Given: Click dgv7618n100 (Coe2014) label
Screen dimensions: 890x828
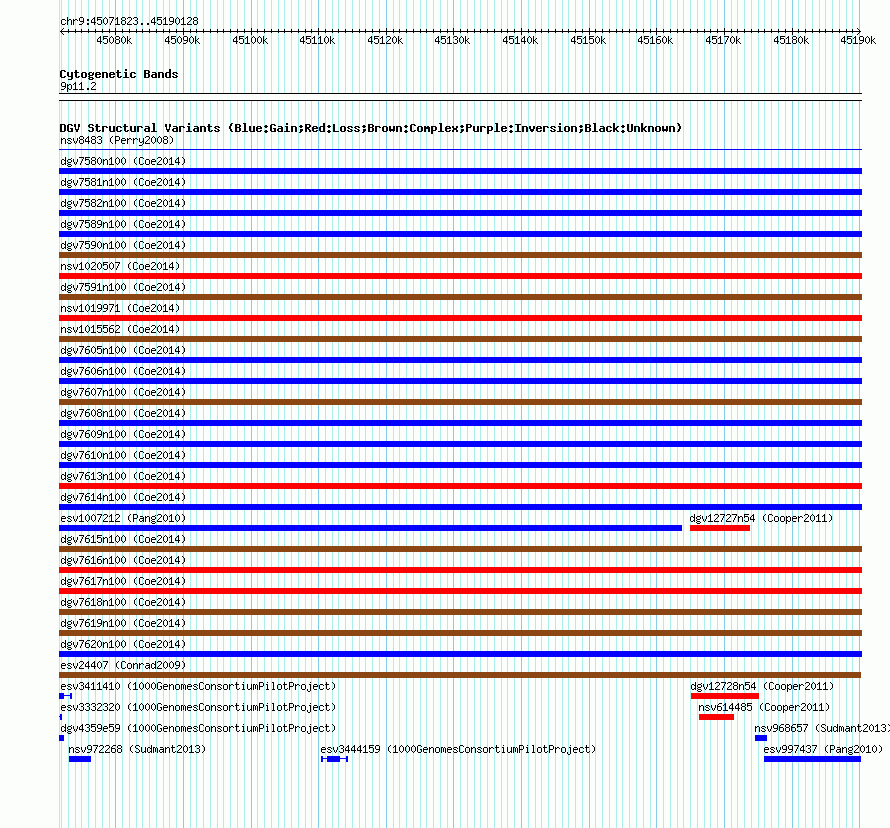Looking at the screenshot, I should 123,602.
